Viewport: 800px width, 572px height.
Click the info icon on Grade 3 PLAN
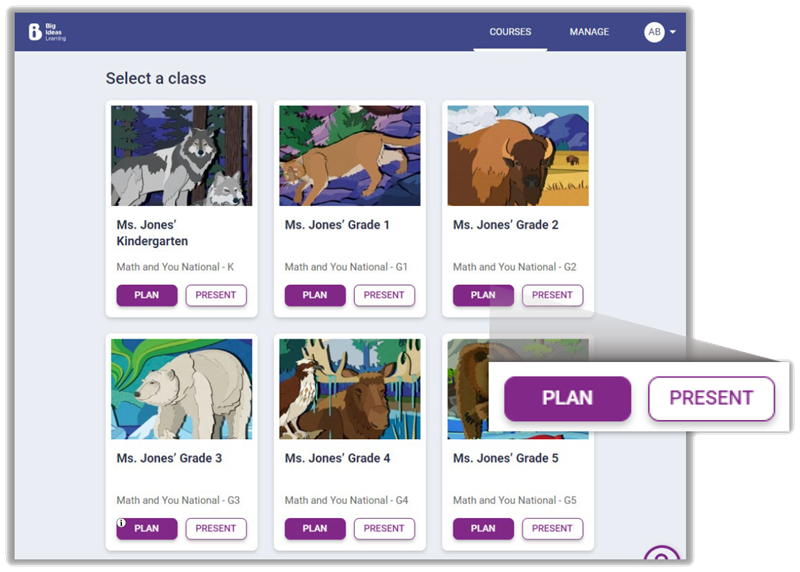point(121,523)
